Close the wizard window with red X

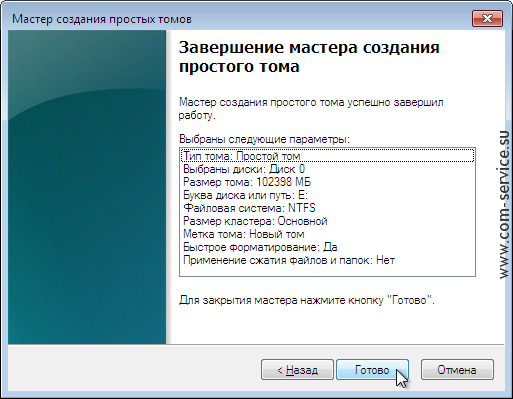pos(487,18)
